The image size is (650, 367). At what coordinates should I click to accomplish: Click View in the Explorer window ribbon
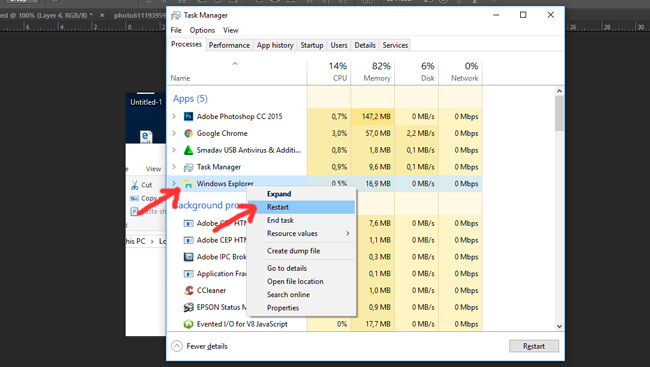click(x=153, y=169)
